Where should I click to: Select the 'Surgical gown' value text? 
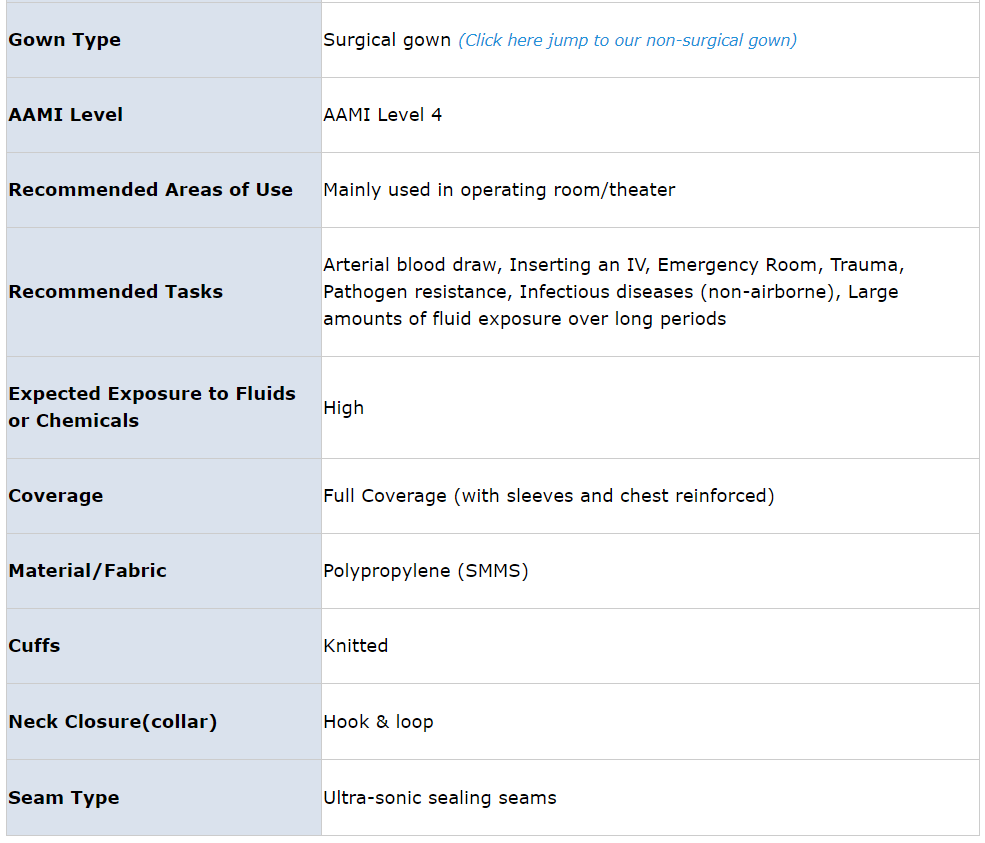click(x=387, y=40)
